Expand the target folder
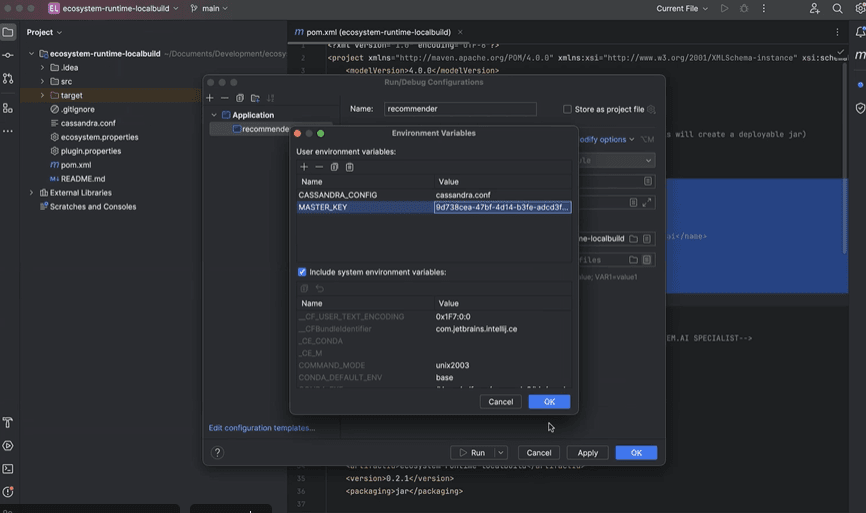 [x=42, y=95]
